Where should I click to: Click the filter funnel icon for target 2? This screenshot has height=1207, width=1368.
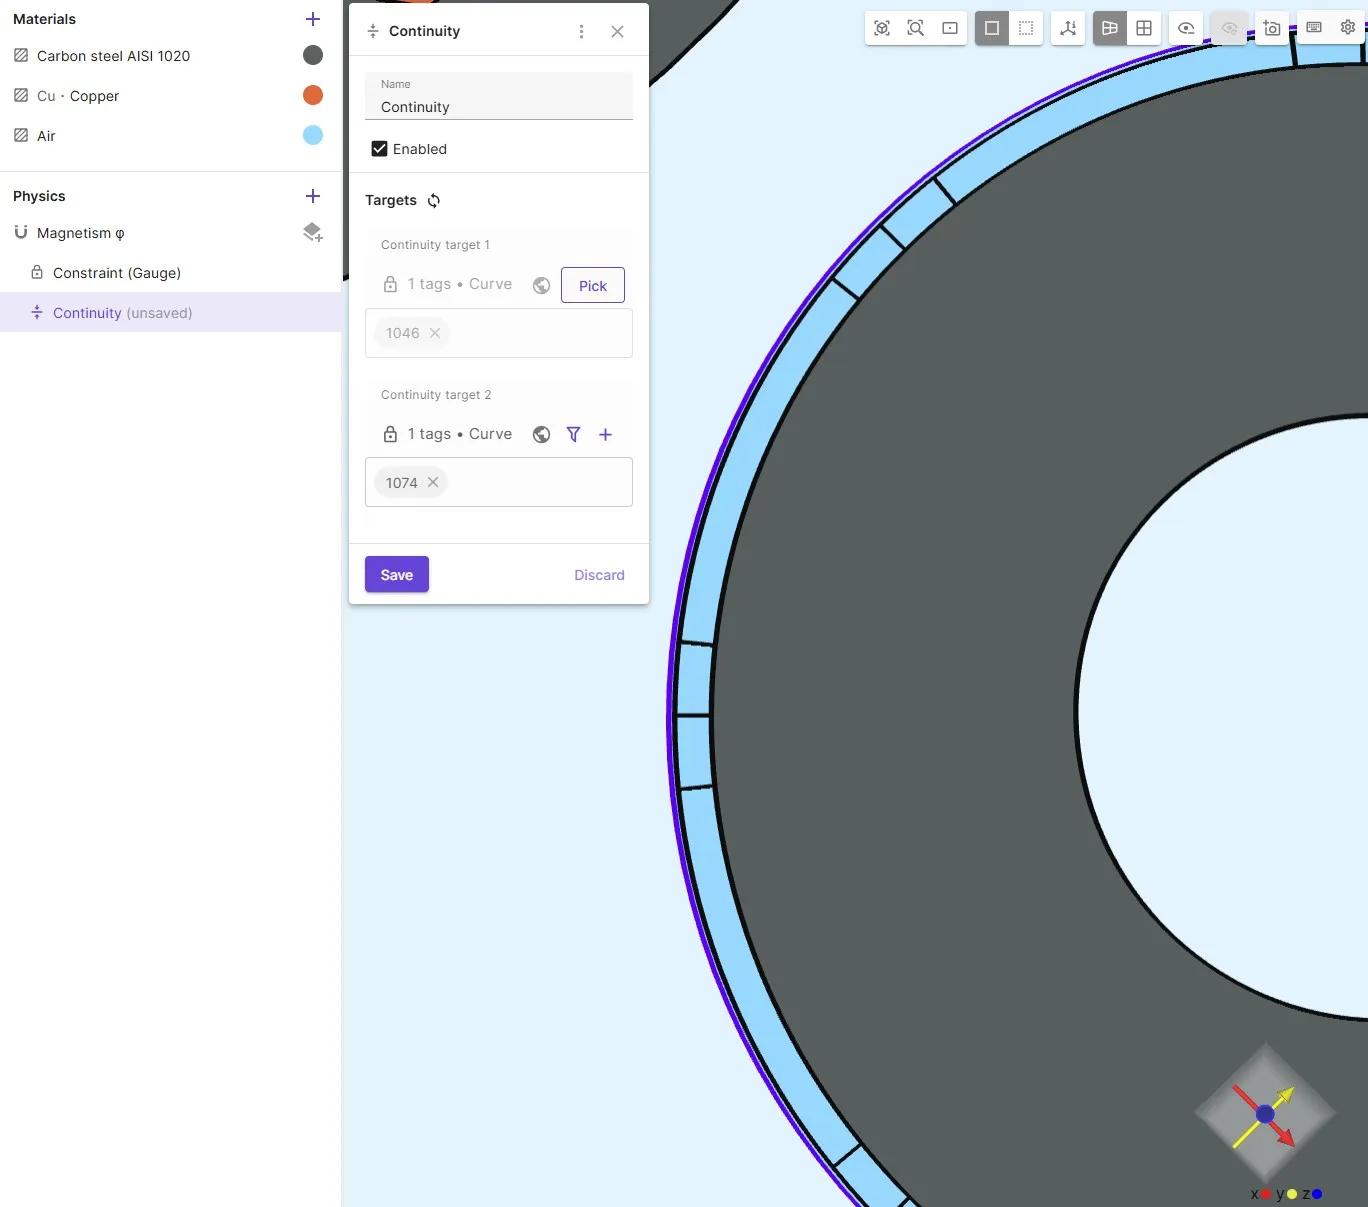tap(573, 434)
